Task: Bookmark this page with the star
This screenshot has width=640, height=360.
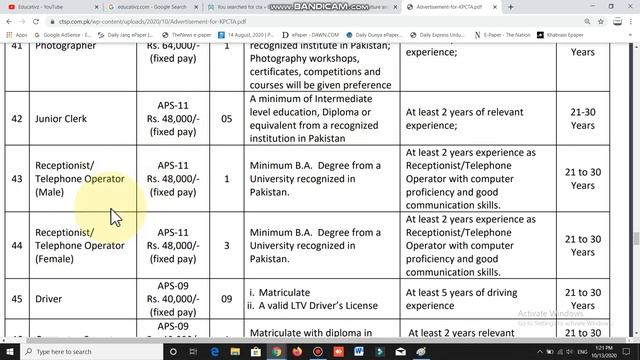Action: point(600,22)
